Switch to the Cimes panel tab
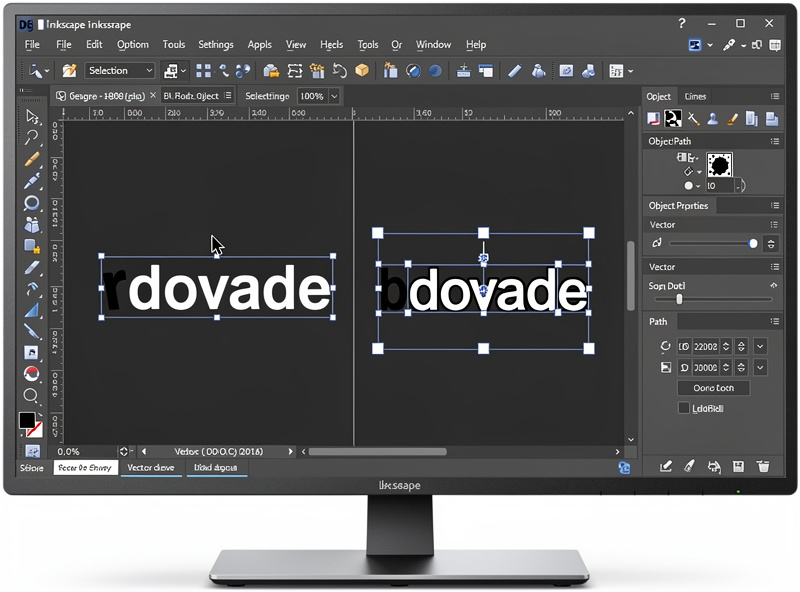Viewport: 800px width, 592px height. (695, 96)
